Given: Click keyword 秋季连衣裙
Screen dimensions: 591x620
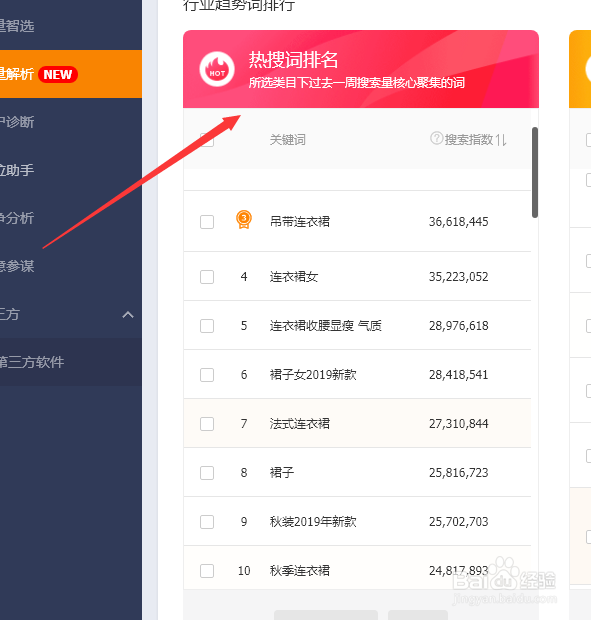Looking at the screenshot, I should [x=300, y=571].
